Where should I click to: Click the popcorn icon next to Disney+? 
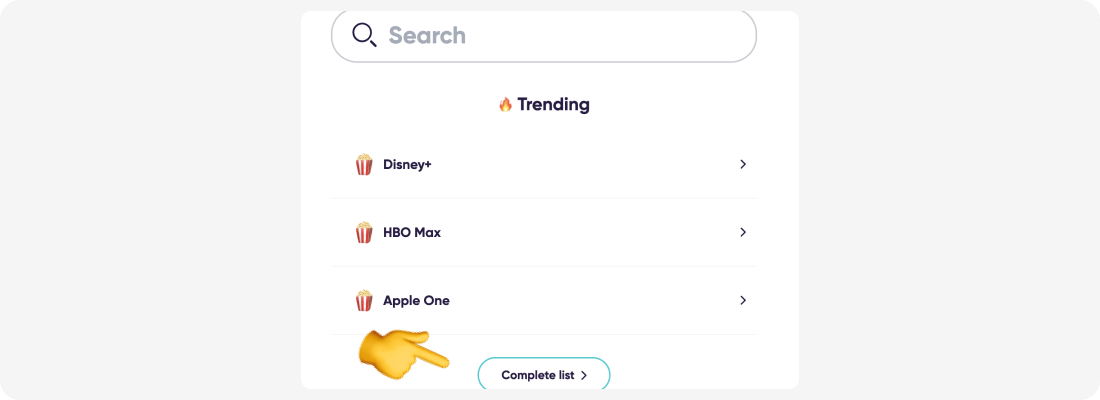click(364, 165)
